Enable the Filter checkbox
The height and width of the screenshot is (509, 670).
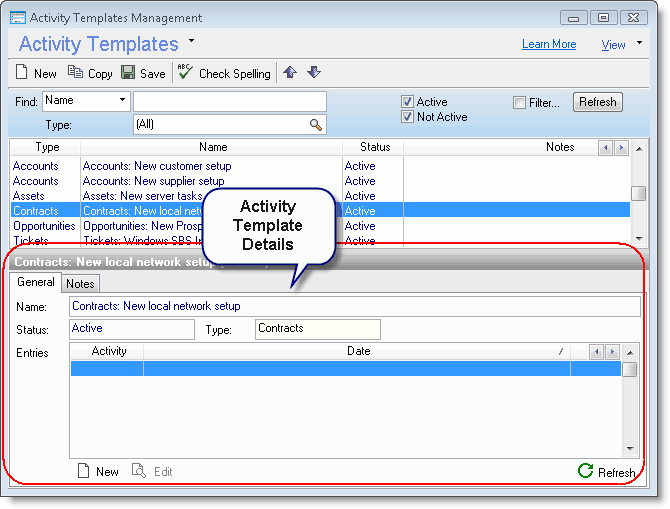point(519,102)
